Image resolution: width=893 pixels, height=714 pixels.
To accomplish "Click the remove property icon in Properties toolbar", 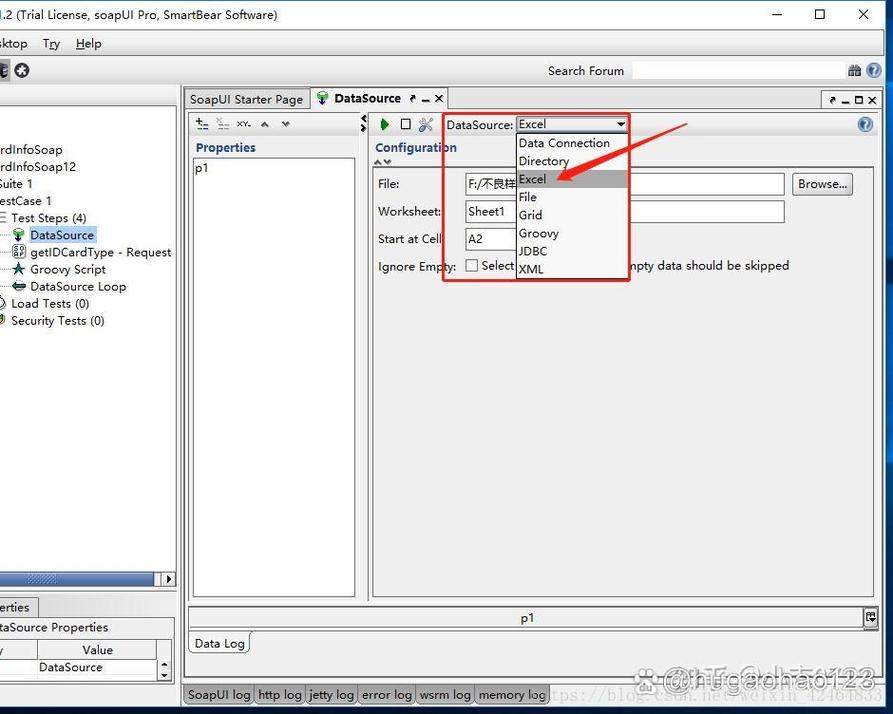I will pyautogui.click(x=223, y=124).
